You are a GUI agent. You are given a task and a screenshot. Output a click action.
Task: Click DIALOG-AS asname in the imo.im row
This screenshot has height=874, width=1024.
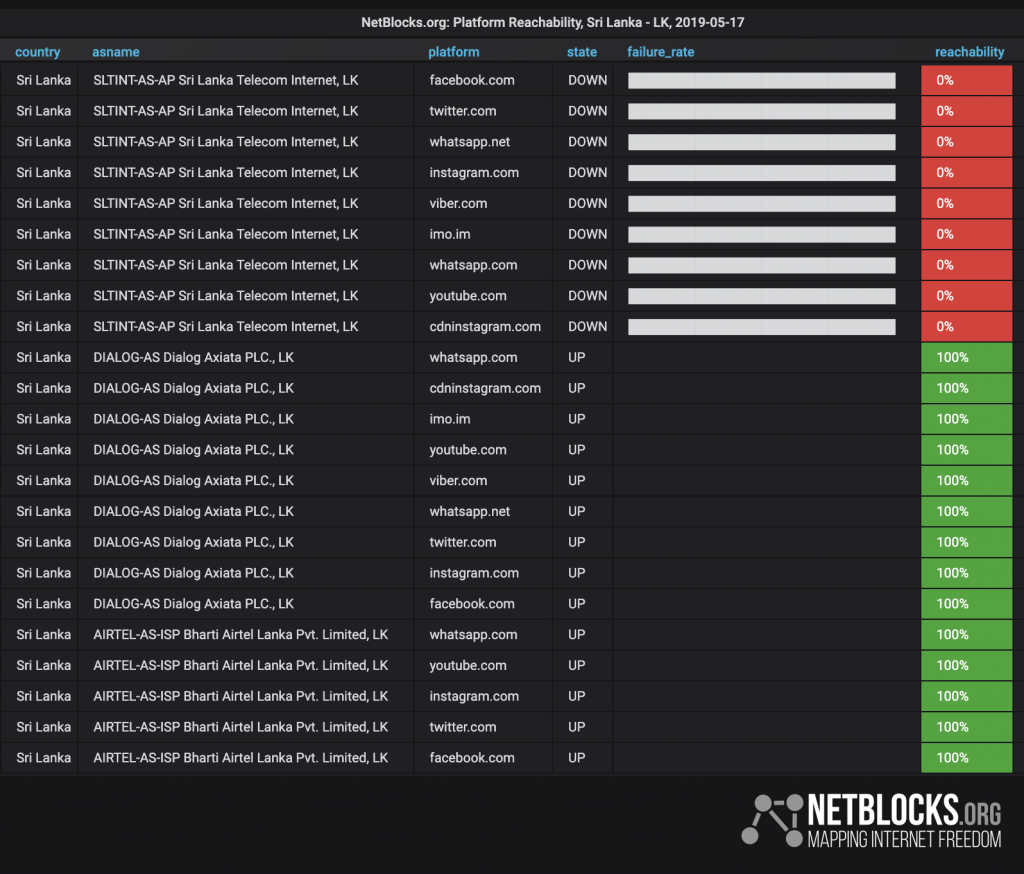click(193, 419)
